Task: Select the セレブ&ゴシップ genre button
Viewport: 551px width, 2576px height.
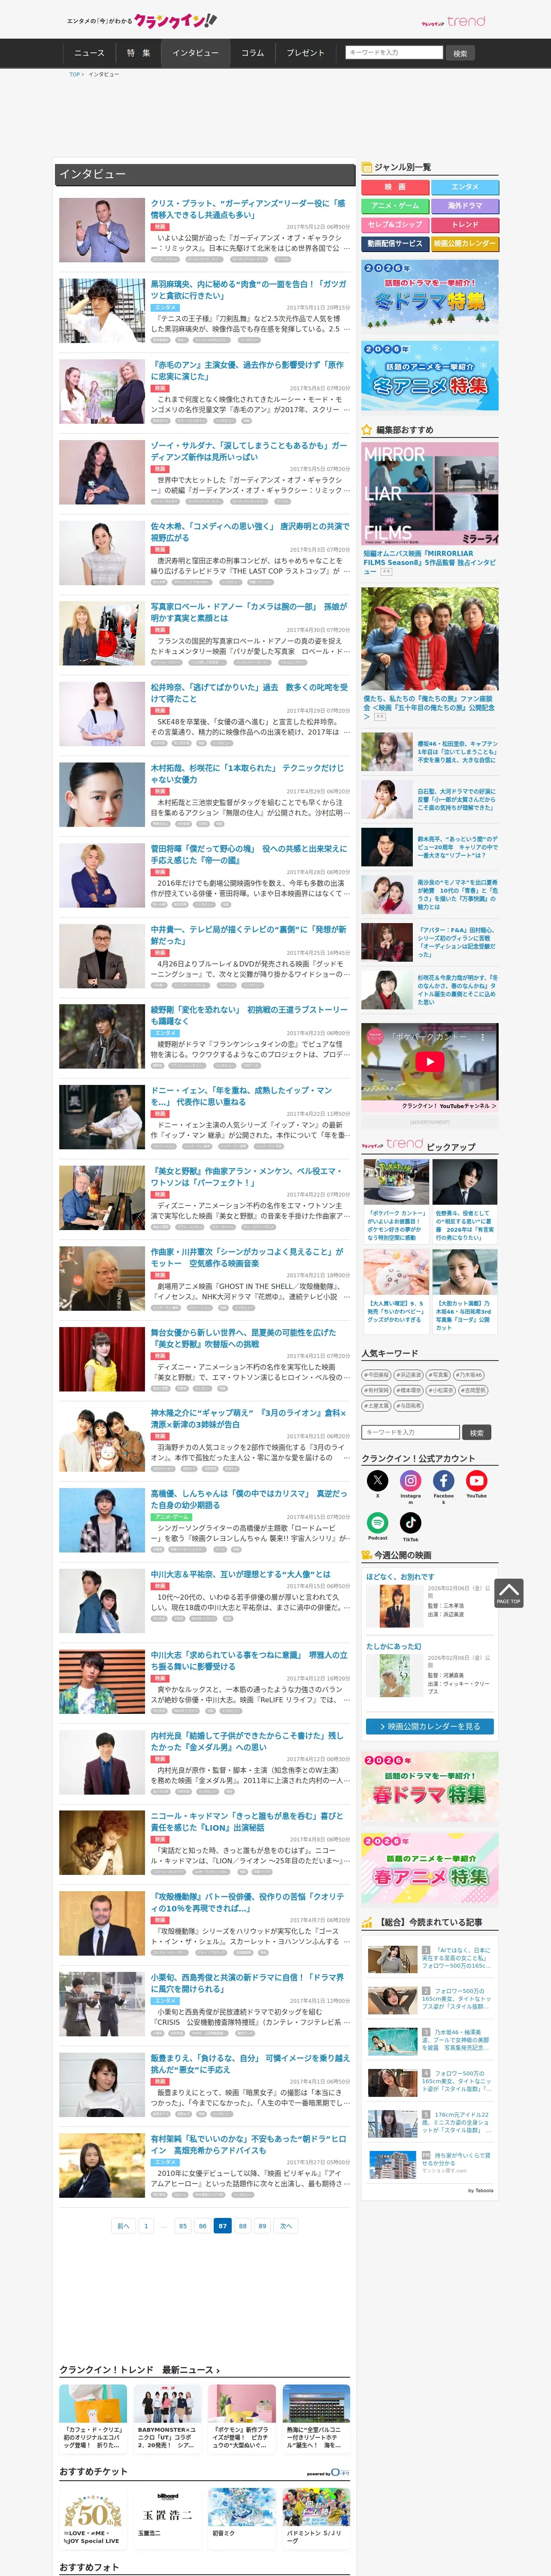Action: [395, 225]
